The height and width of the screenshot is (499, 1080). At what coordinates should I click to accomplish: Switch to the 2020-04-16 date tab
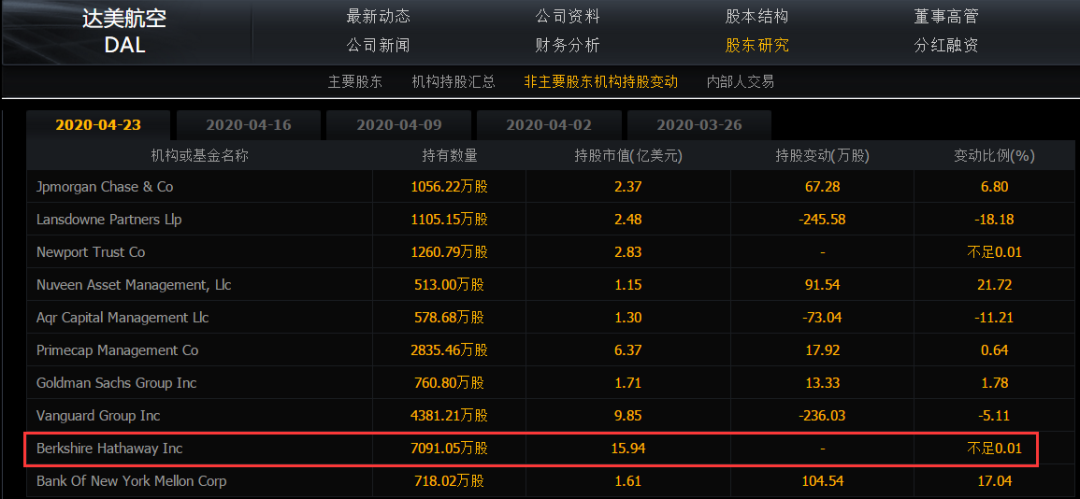(249, 125)
